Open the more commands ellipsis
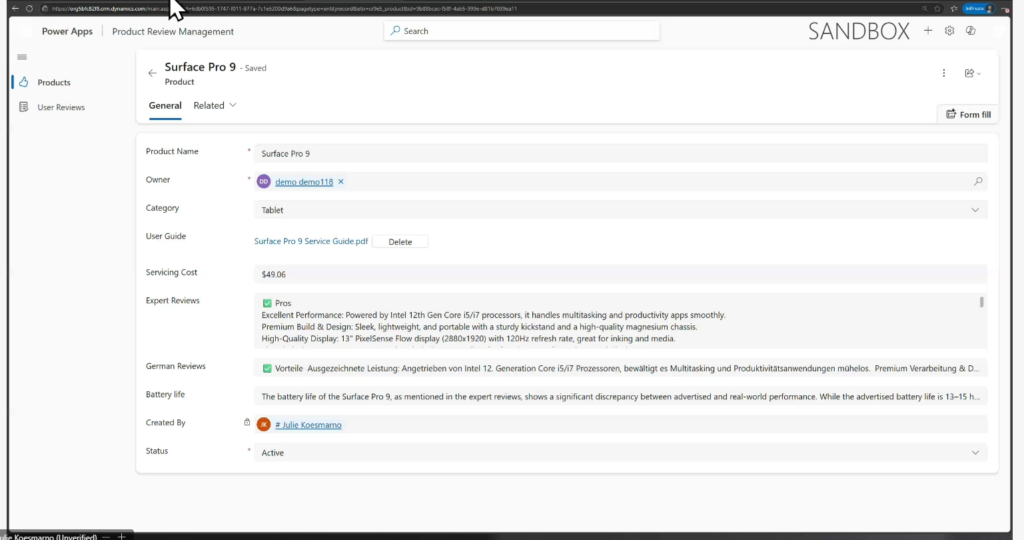This screenshot has width=1024, height=540. tap(944, 73)
